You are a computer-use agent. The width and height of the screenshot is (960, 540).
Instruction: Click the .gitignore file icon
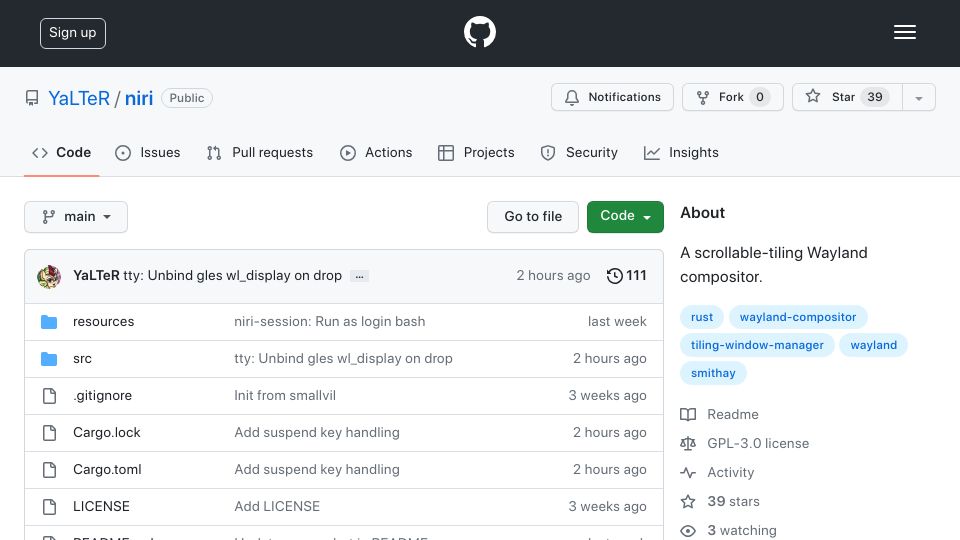[50, 396]
